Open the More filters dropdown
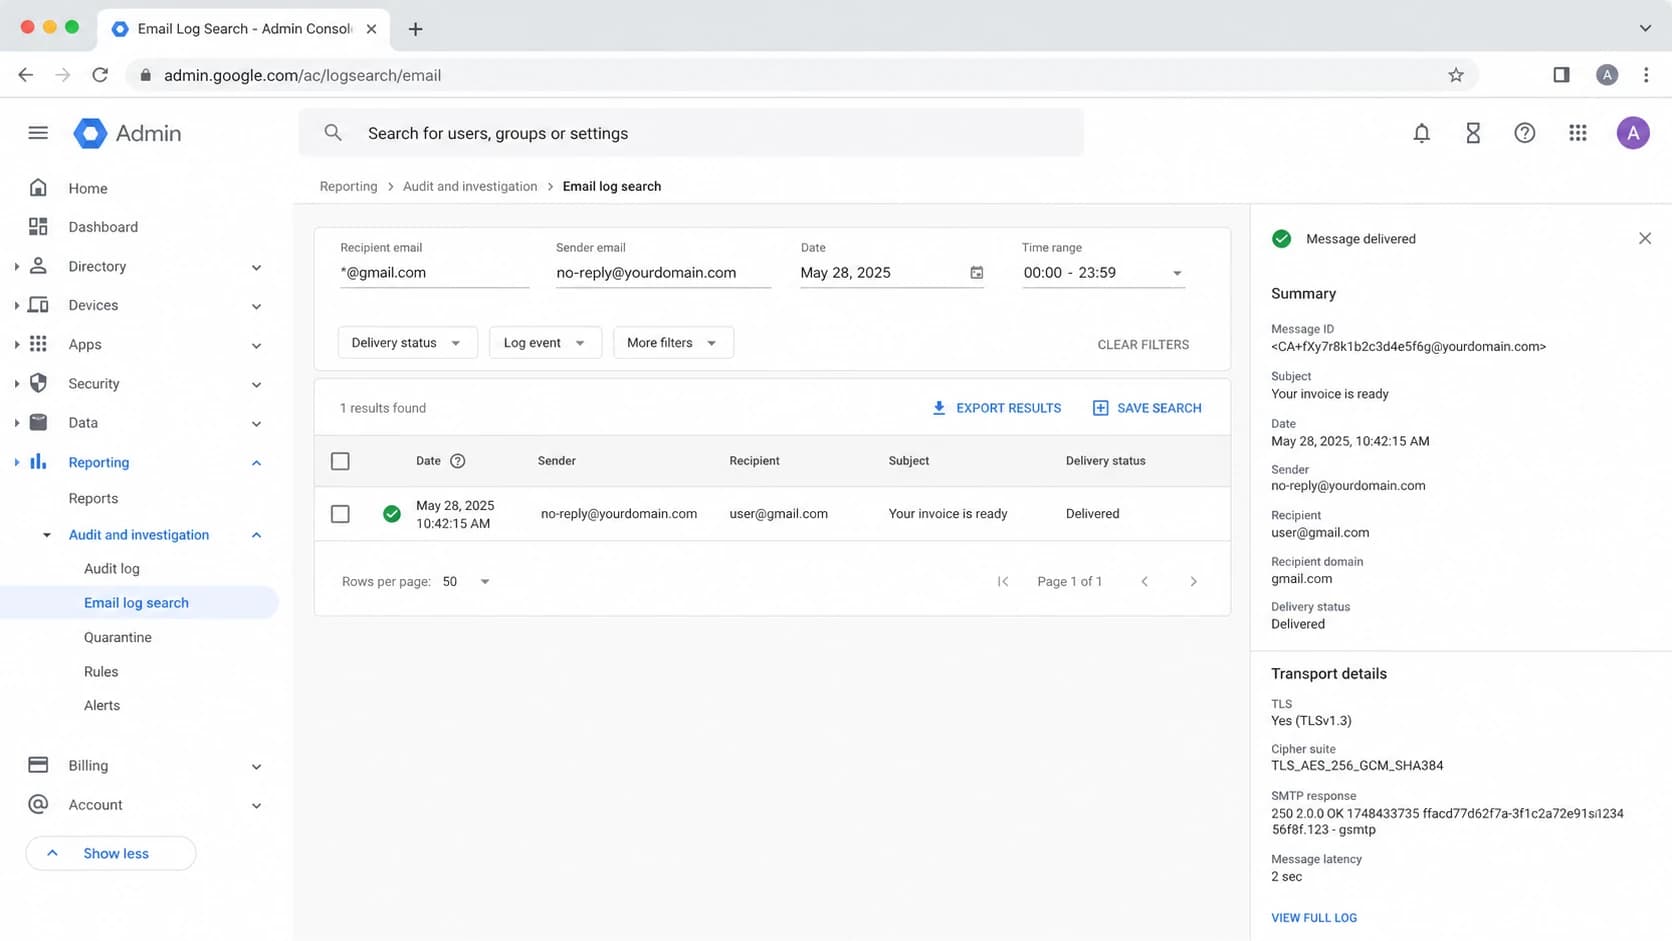The height and width of the screenshot is (941, 1672). tap(672, 343)
